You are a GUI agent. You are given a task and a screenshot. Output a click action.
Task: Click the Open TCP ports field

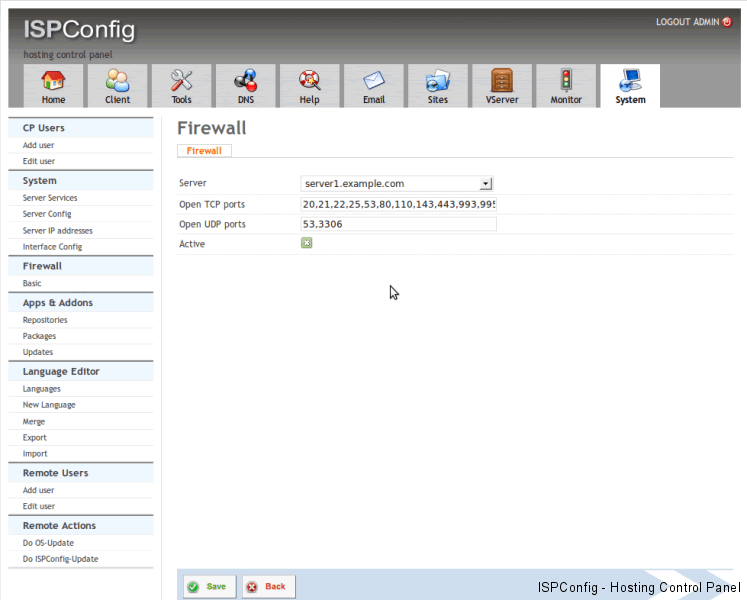[398, 204]
